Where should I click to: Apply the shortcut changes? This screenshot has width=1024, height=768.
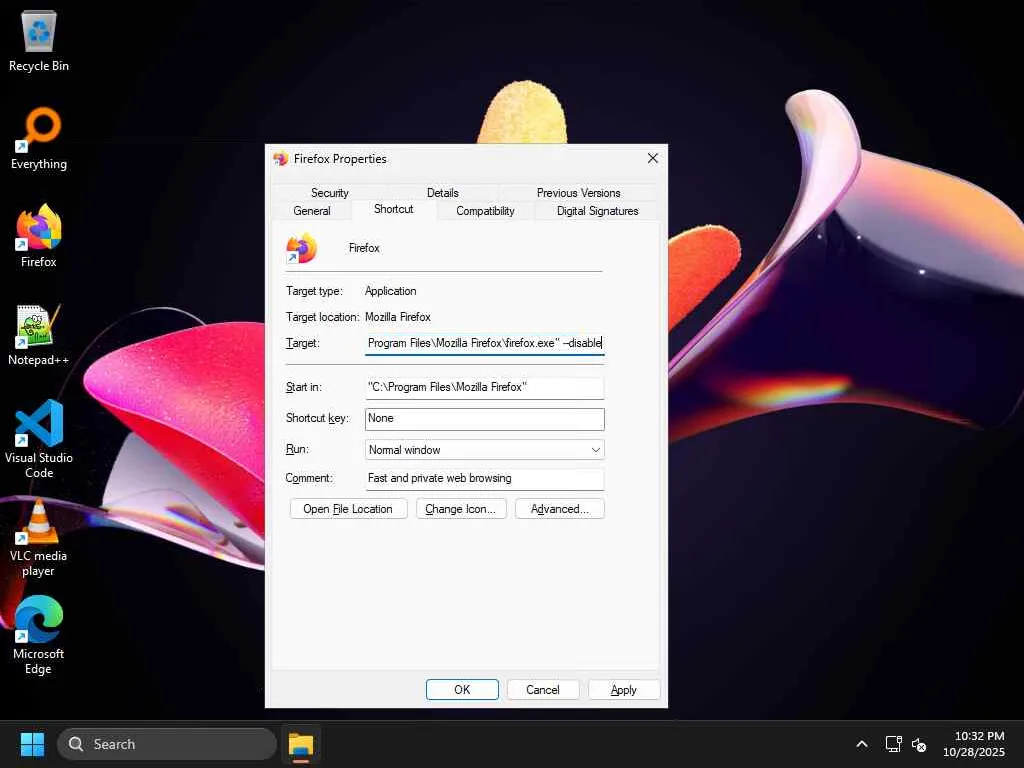[x=624, y=690]
